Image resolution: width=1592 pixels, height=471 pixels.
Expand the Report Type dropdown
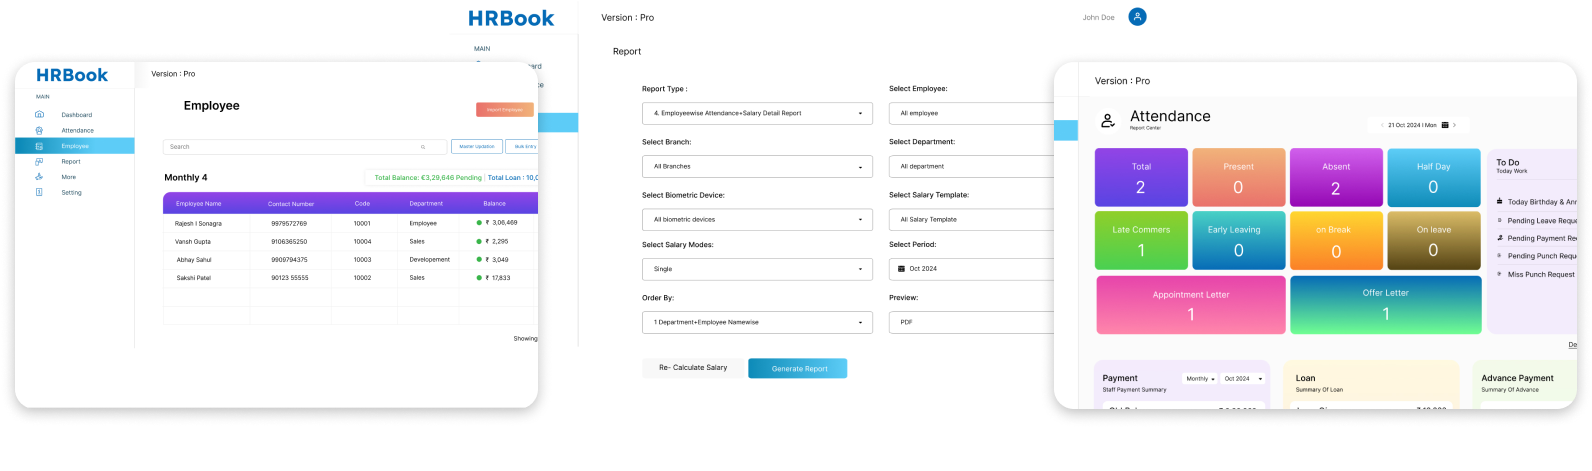pos(757,114)
